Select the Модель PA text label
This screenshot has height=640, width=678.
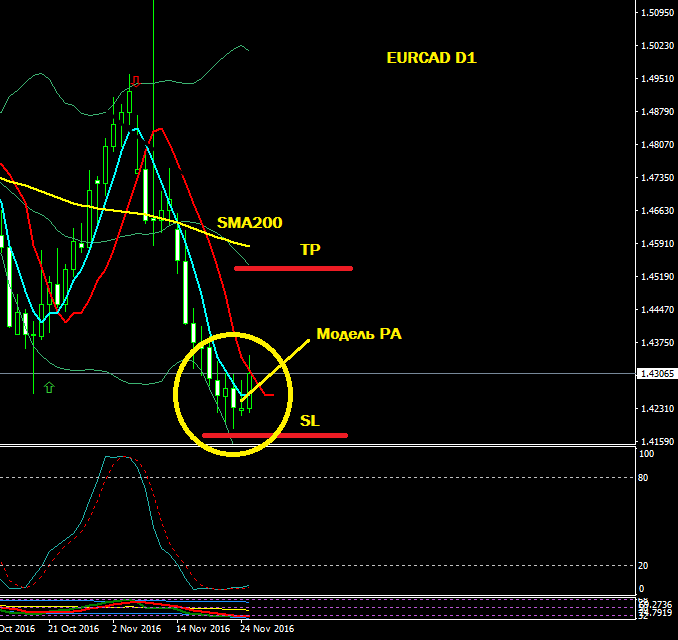[359, 334]
